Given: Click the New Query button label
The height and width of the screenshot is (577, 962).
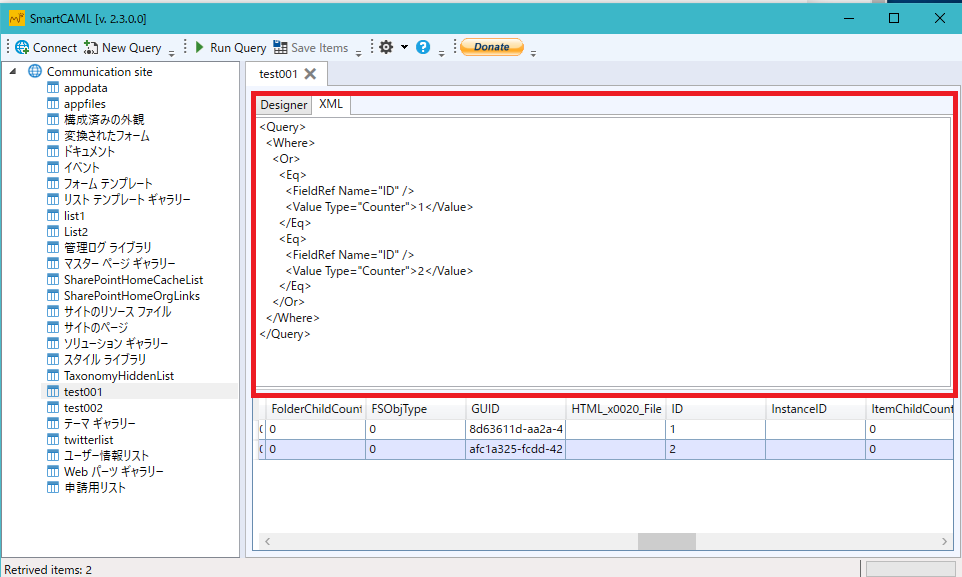Looking at the screenshot, I should point(131,47).
